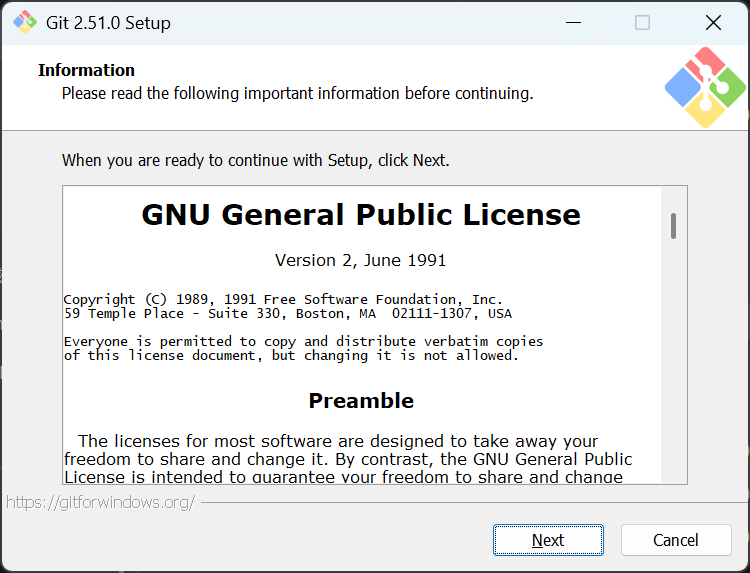The image size is (750, 573).
Task: Click the maximize window button
Action: coord(642,22)
